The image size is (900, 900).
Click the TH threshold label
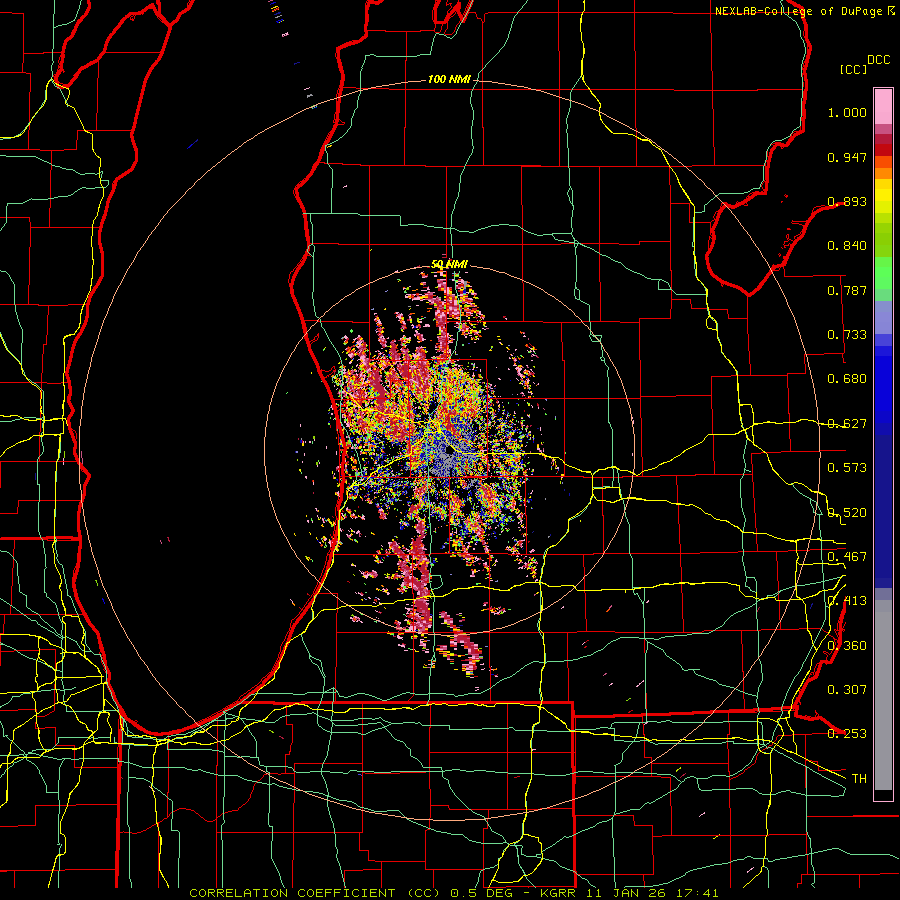coord(859,779)
